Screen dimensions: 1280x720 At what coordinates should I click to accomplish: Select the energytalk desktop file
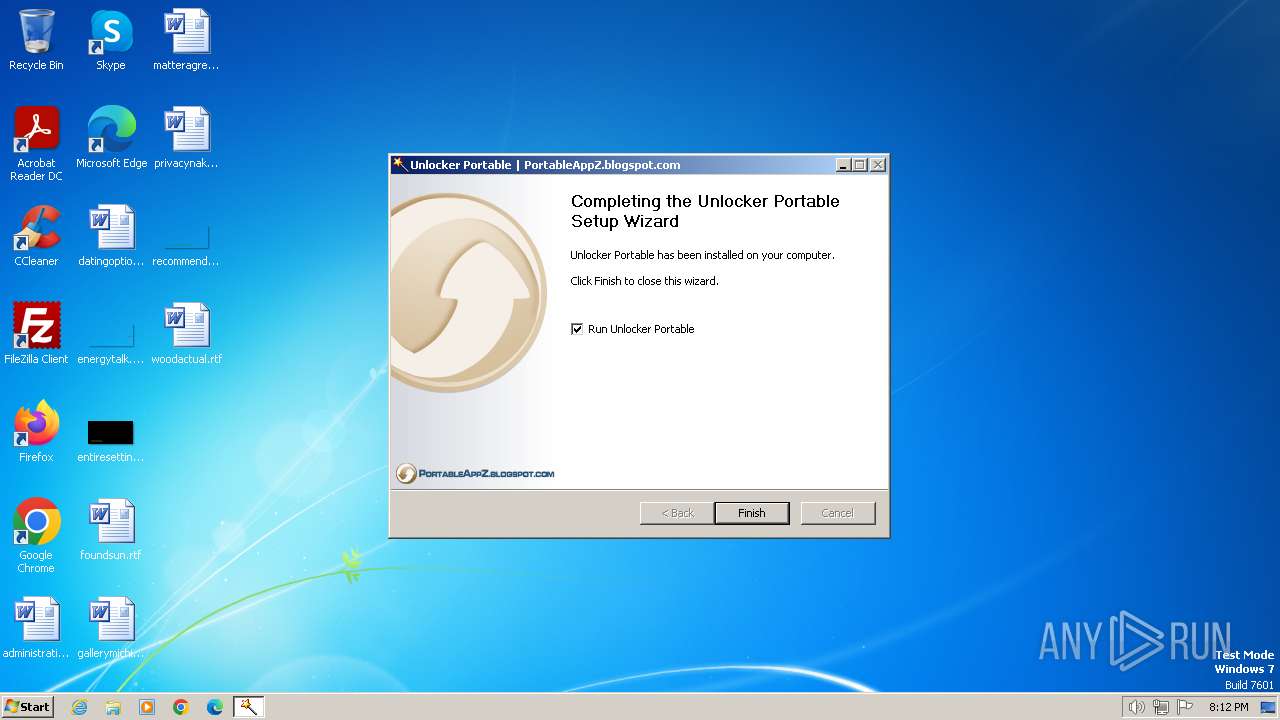pyautogui.click(x=111, y=343)
